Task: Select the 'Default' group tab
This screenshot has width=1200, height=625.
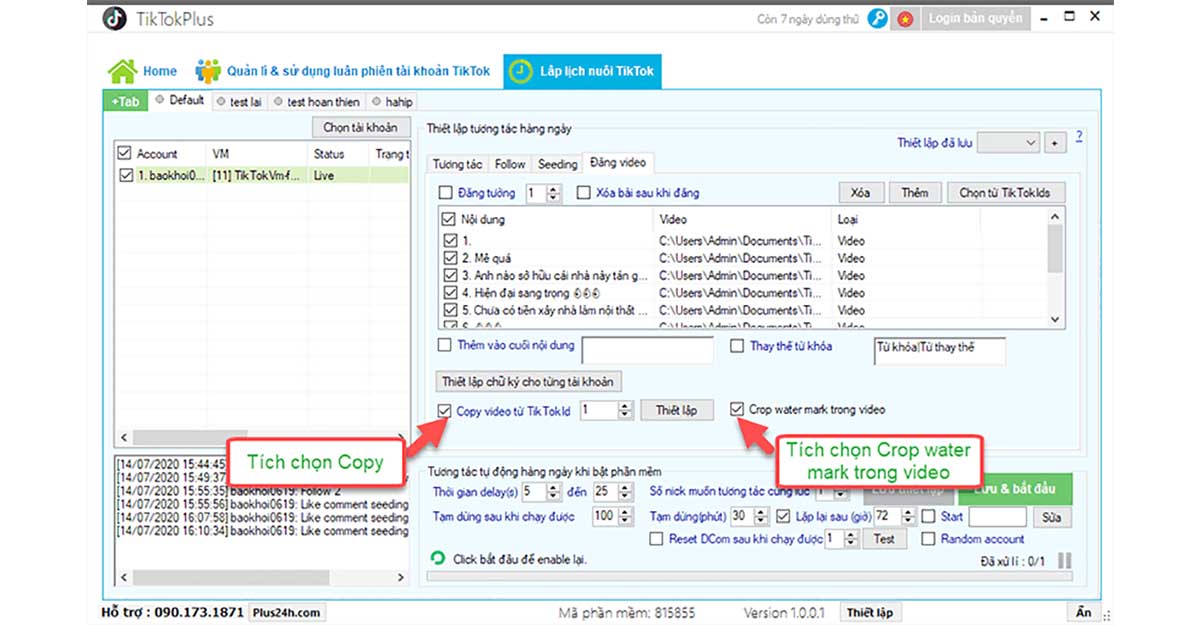Action: click(180, 100)
